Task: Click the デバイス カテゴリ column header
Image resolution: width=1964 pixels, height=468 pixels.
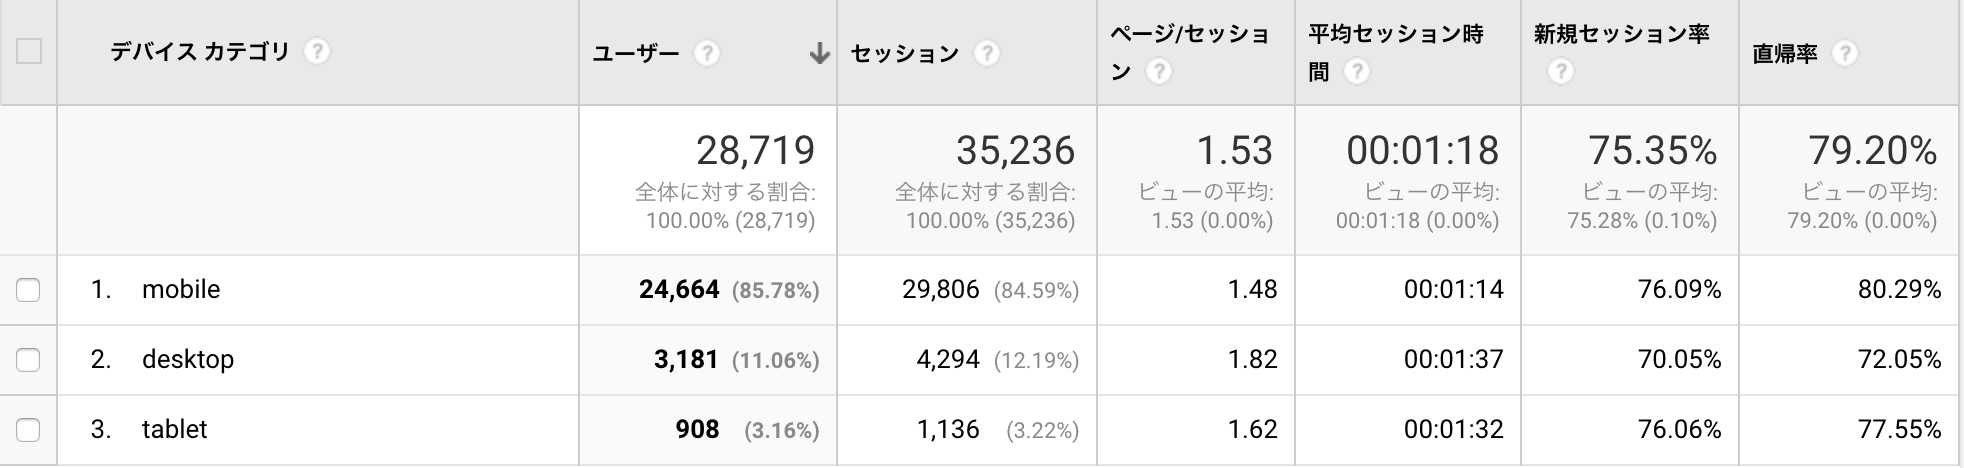Action: [200, 52]
